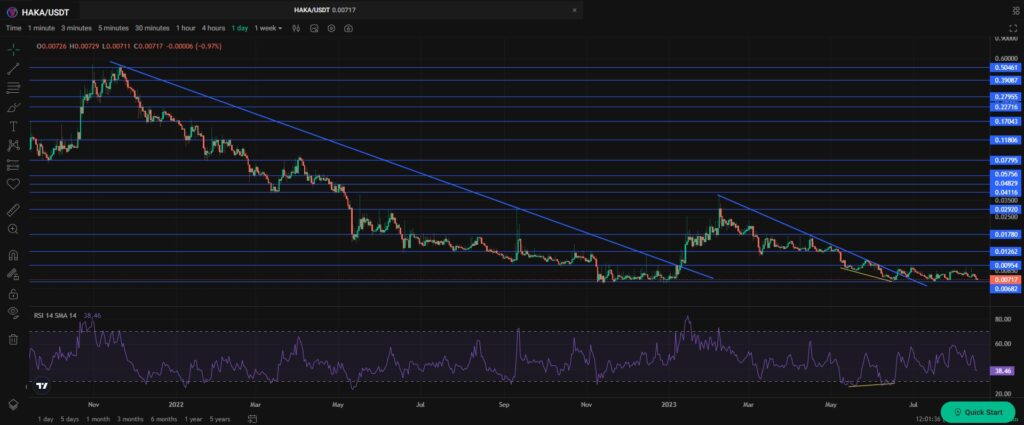Screen dimensions: 1024x425
Task: Select the Time chart option
Action: (14, 28)
